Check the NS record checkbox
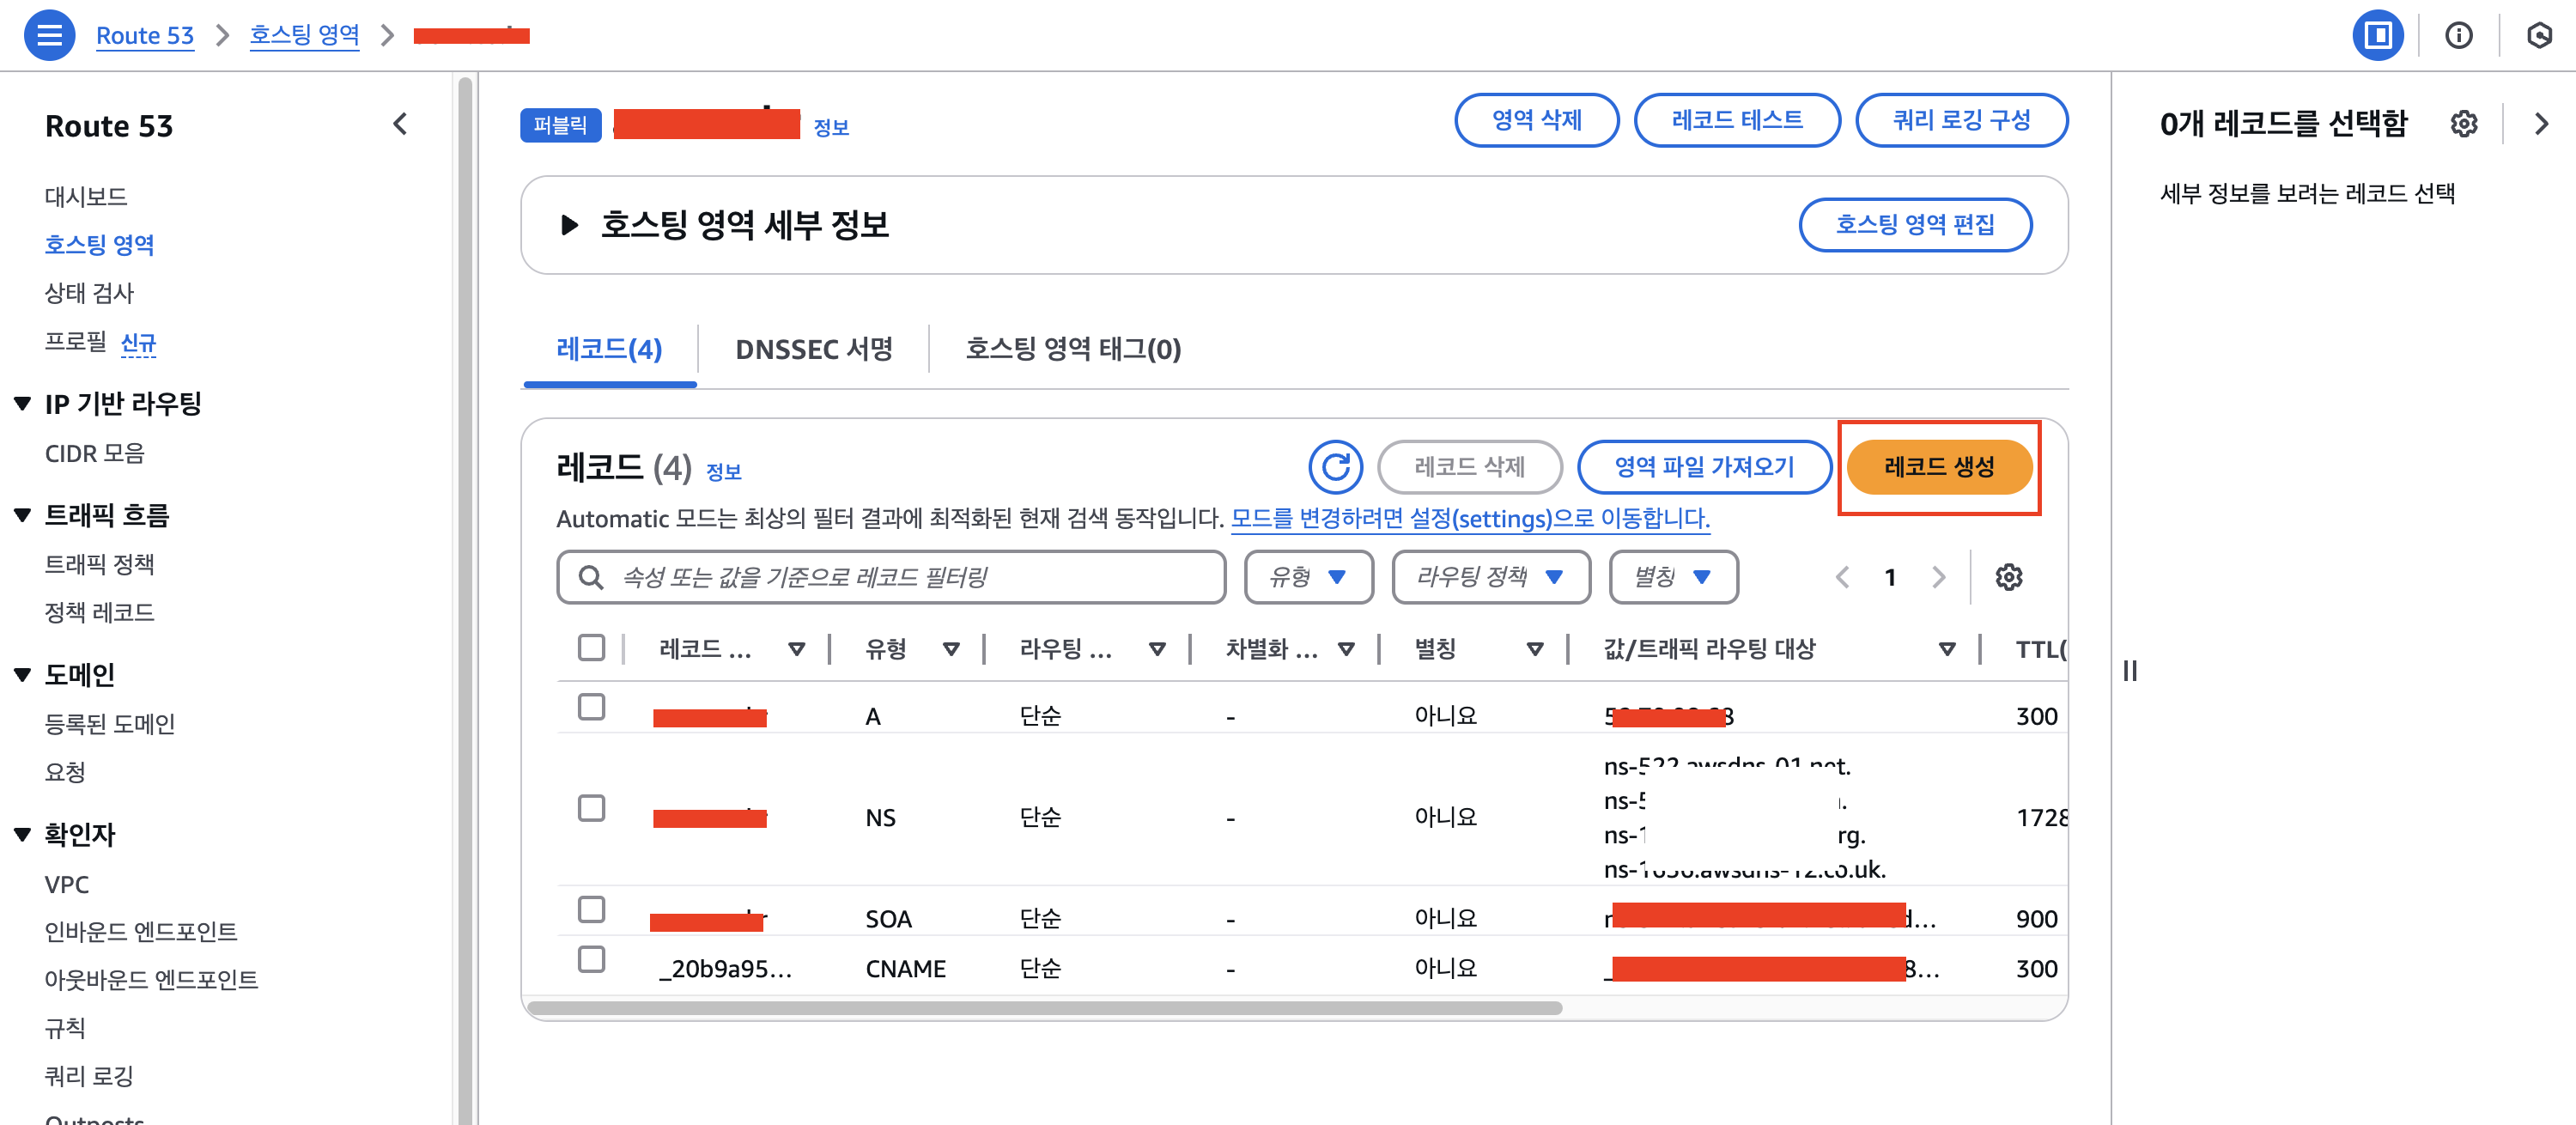 592,807
